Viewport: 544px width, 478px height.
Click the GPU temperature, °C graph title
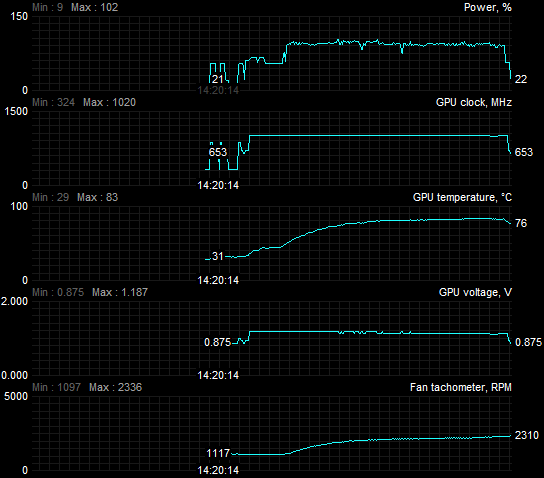pos(462,197)
